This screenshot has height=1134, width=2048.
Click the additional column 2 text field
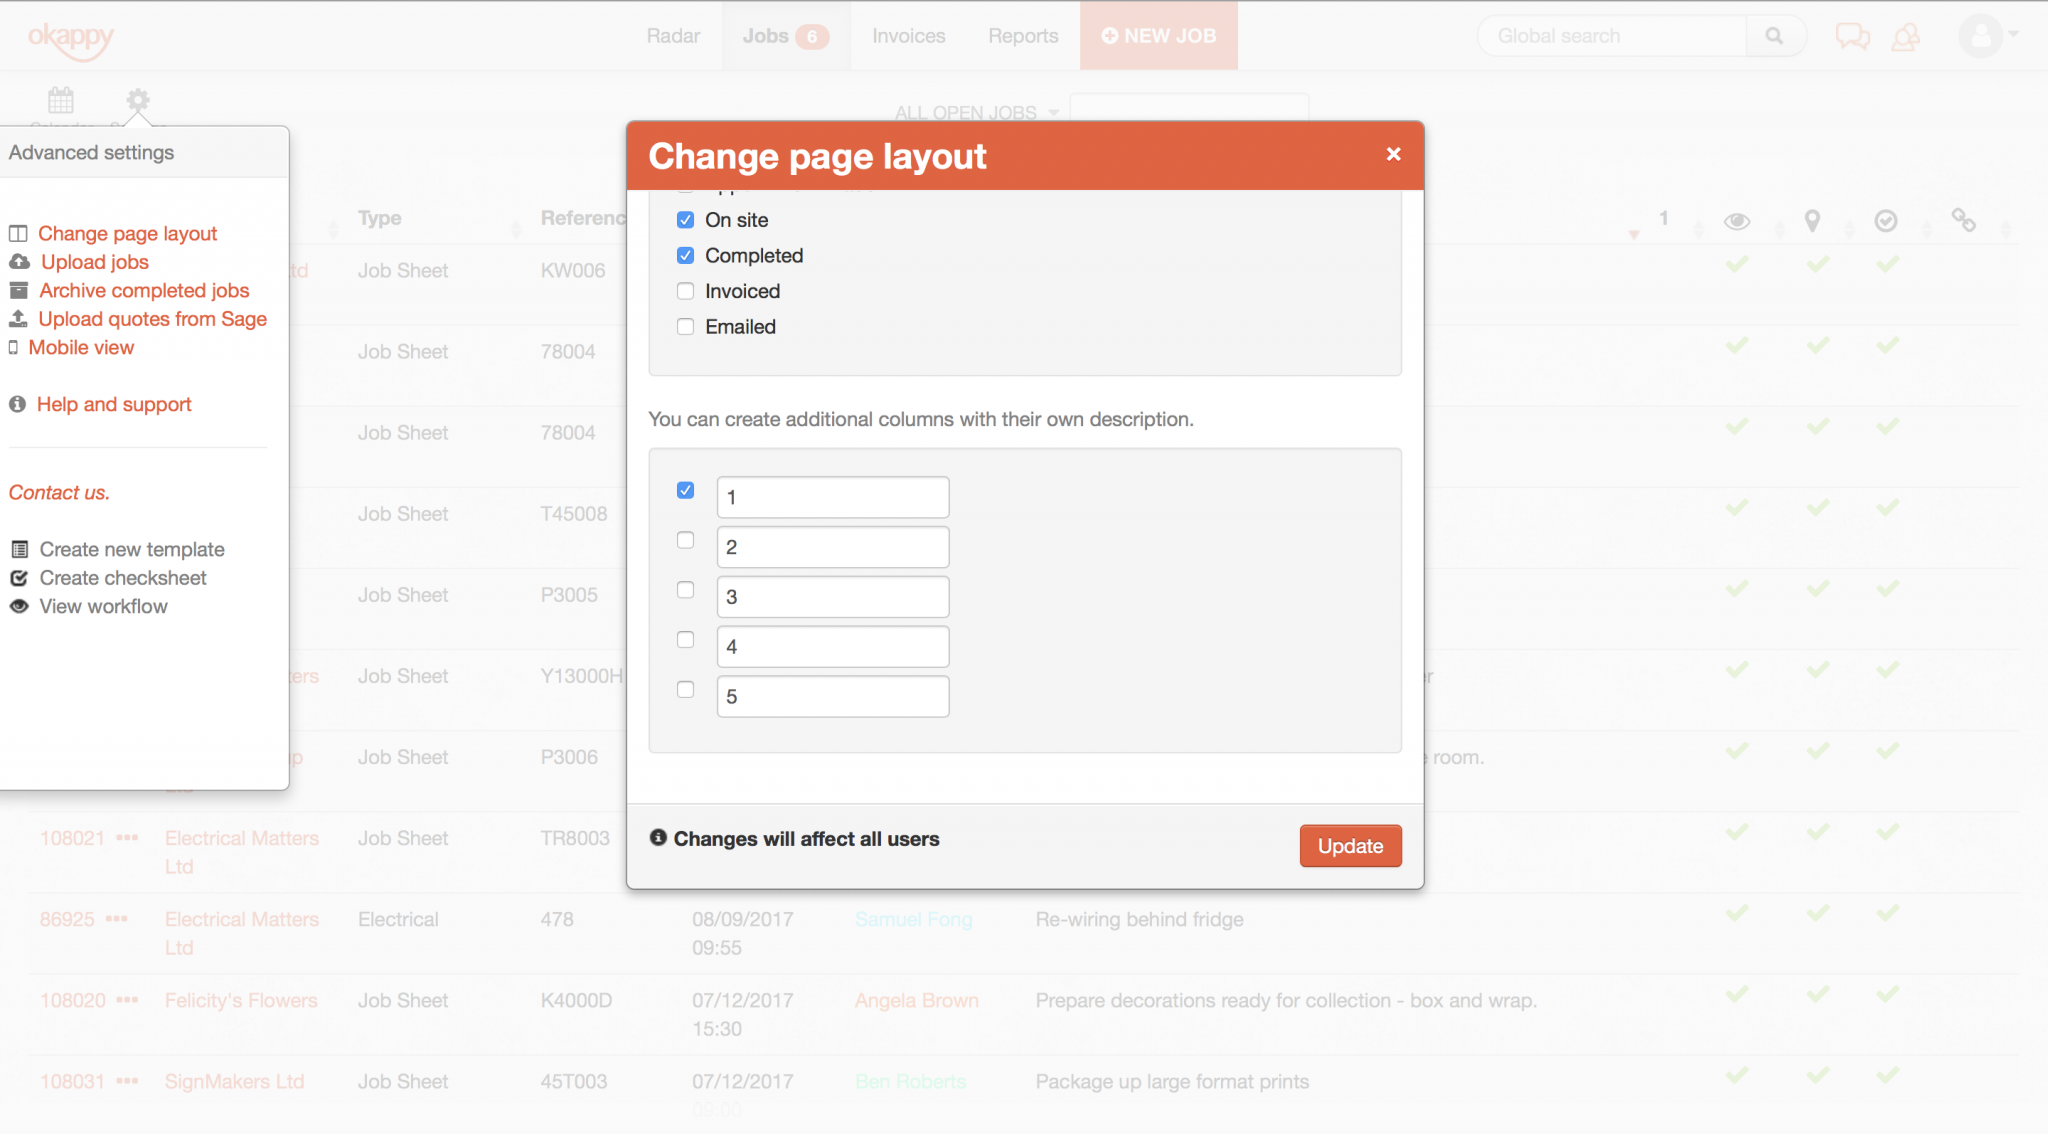833,547
